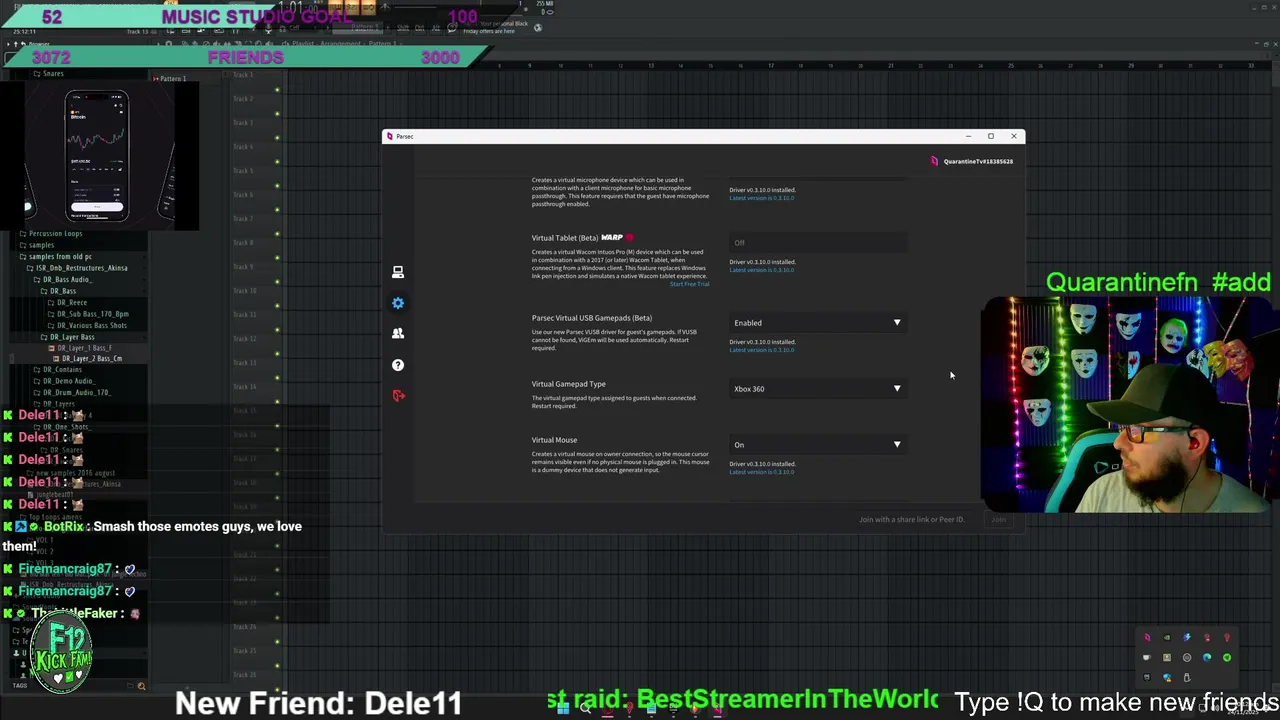1280x720 pixels.
Task: Collapse DR_Layer Bass folder
Action: point(68,337)
